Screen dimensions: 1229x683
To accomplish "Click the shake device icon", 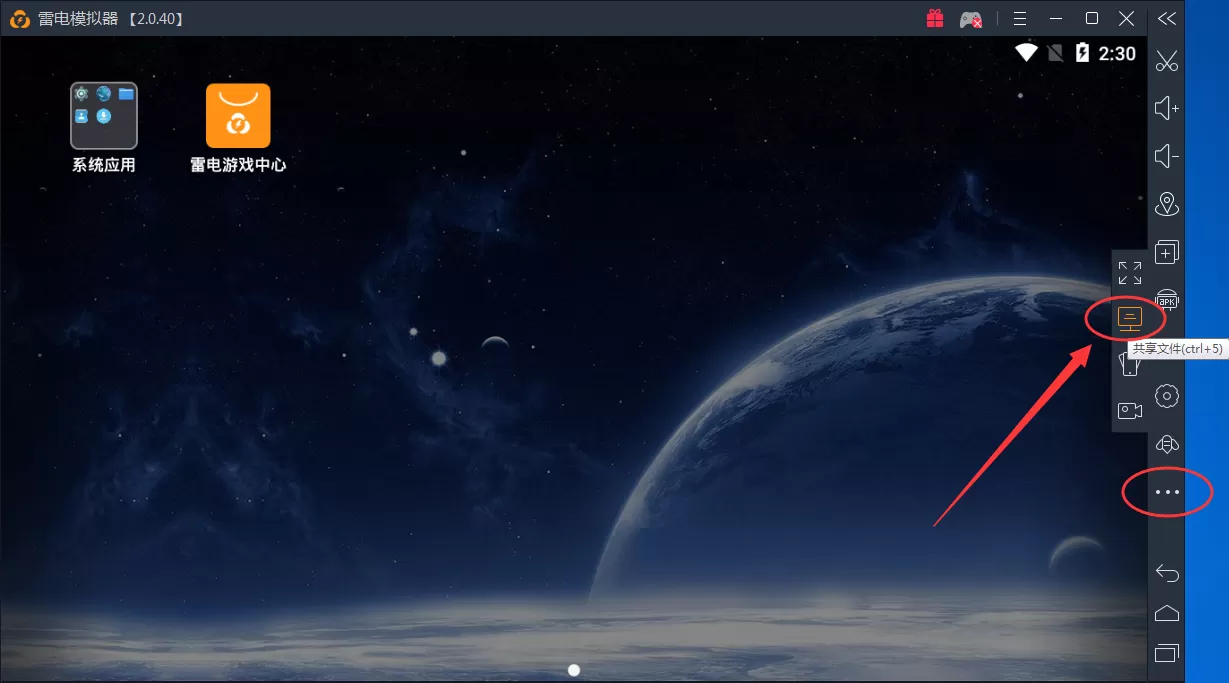I will 1130,364.
